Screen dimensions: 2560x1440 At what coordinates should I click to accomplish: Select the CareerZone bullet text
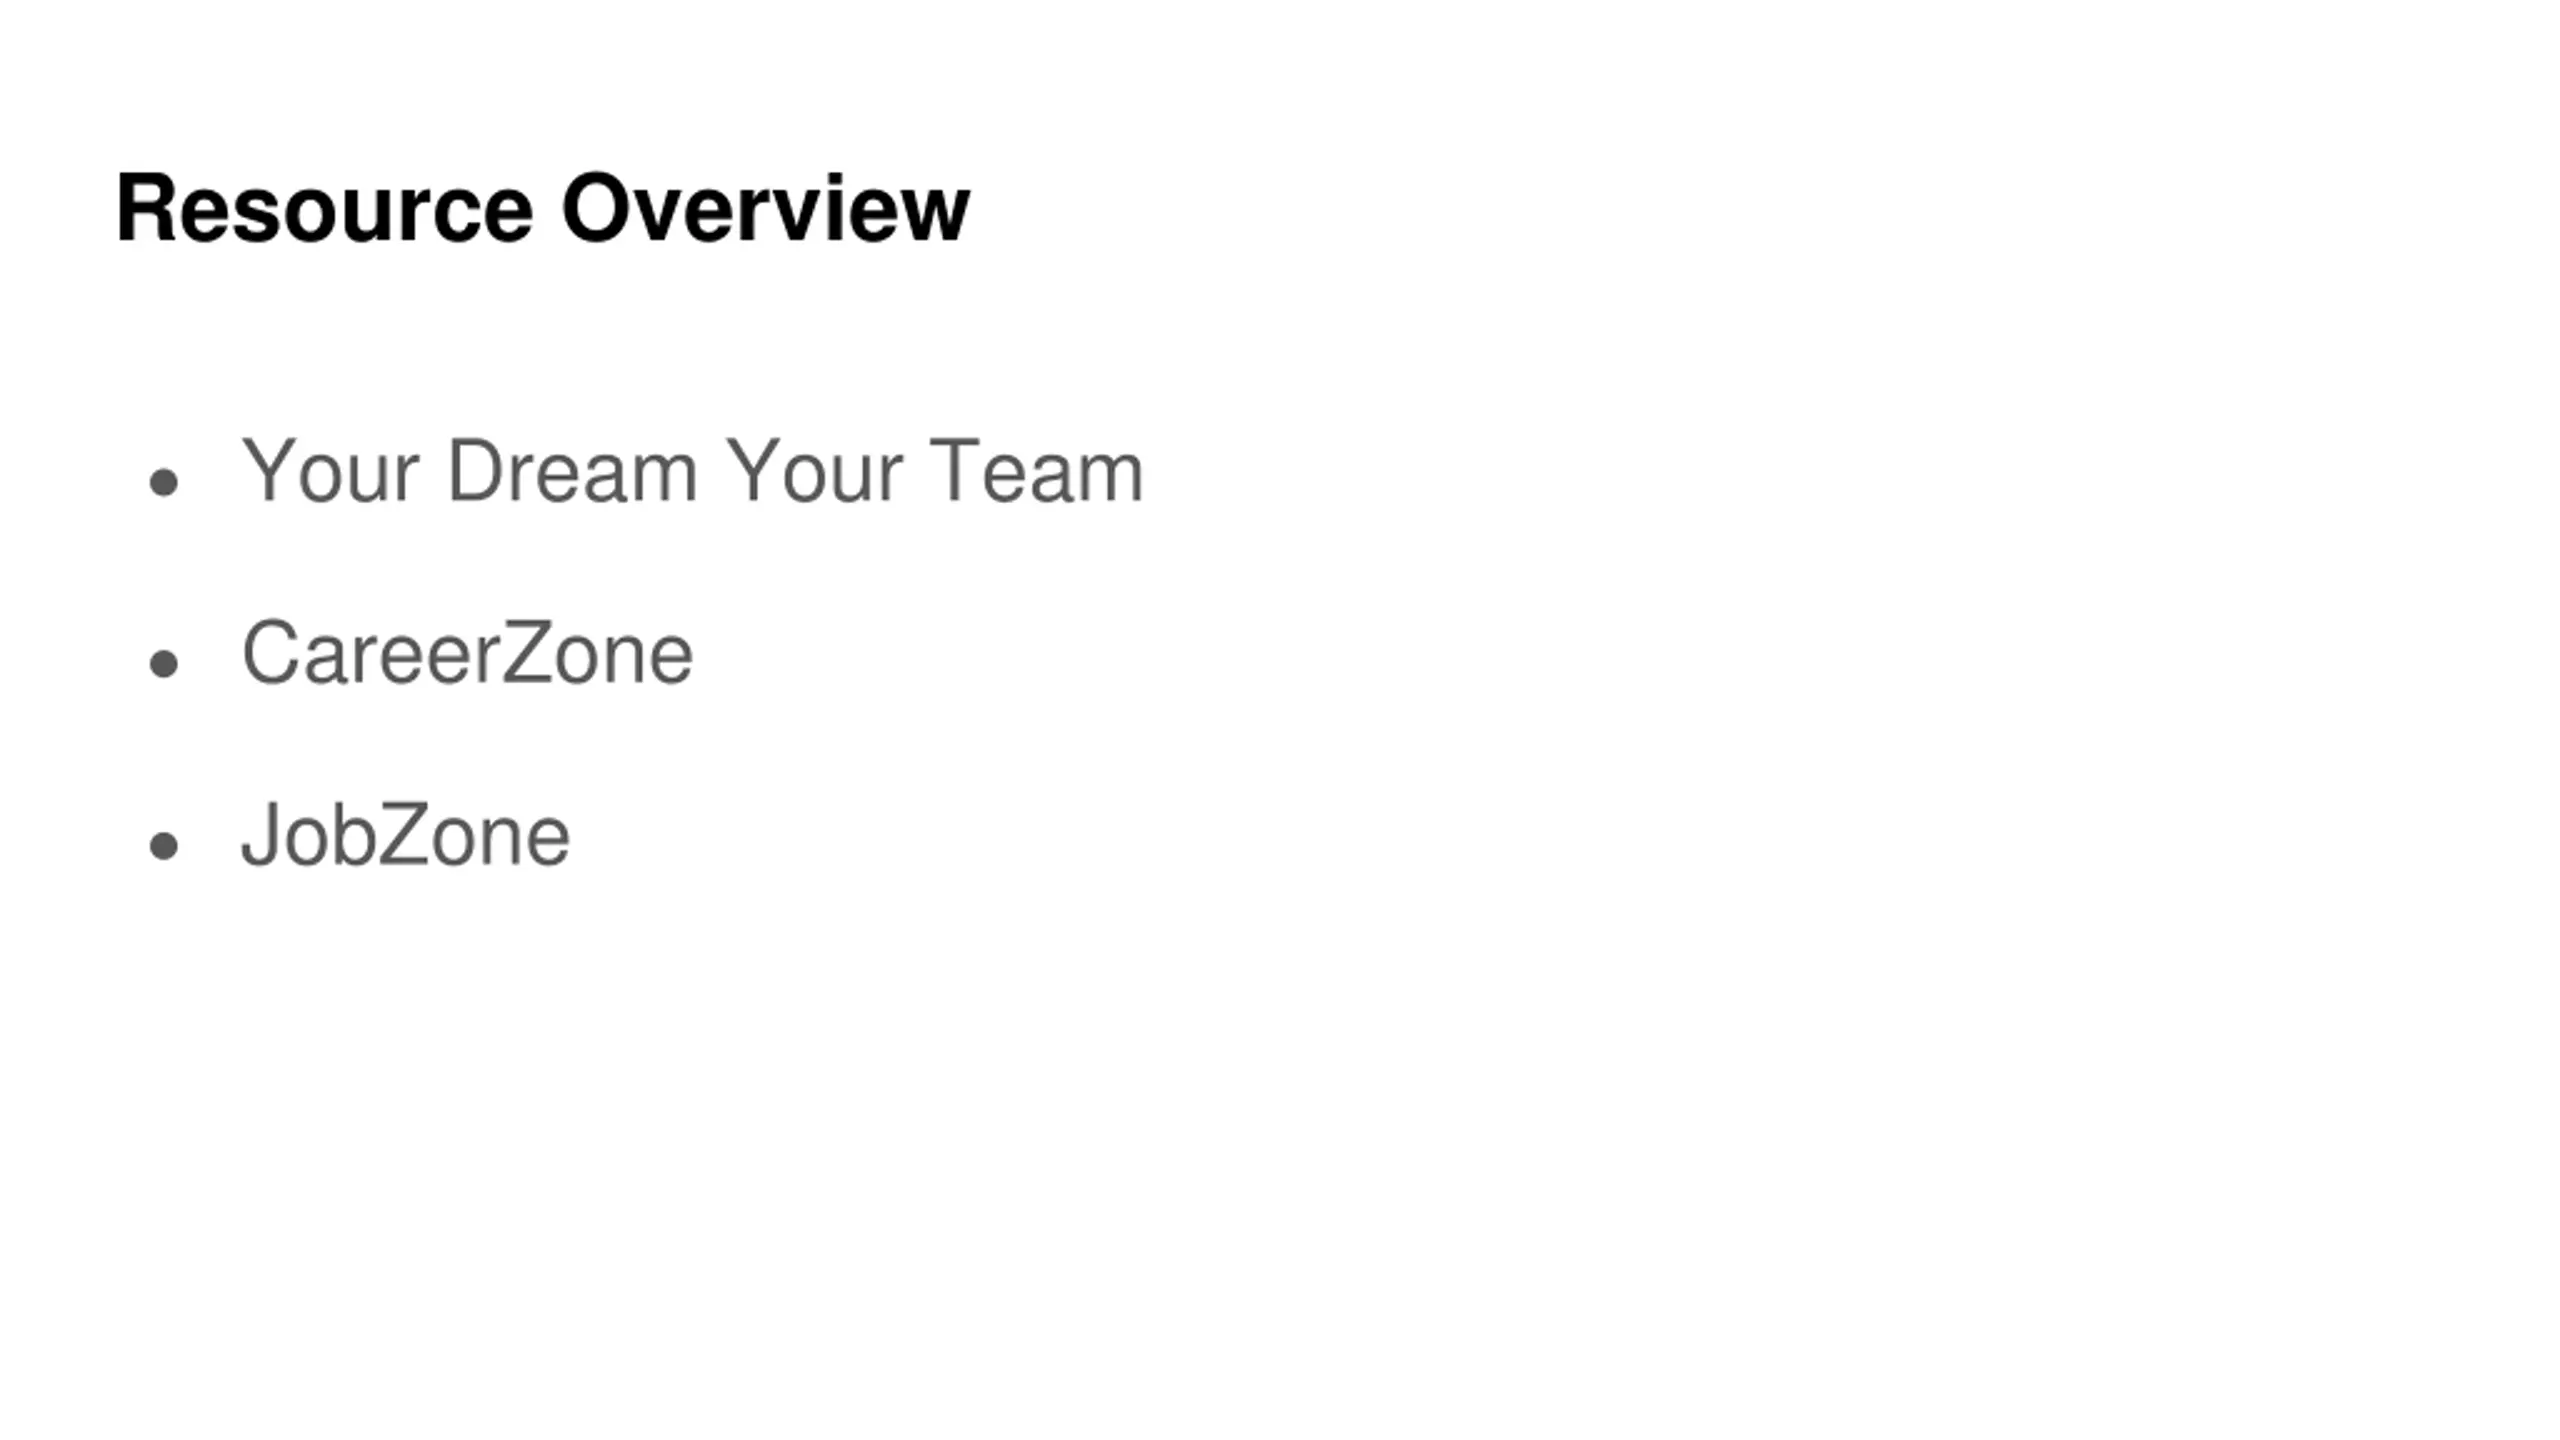[x=467, y=652]
